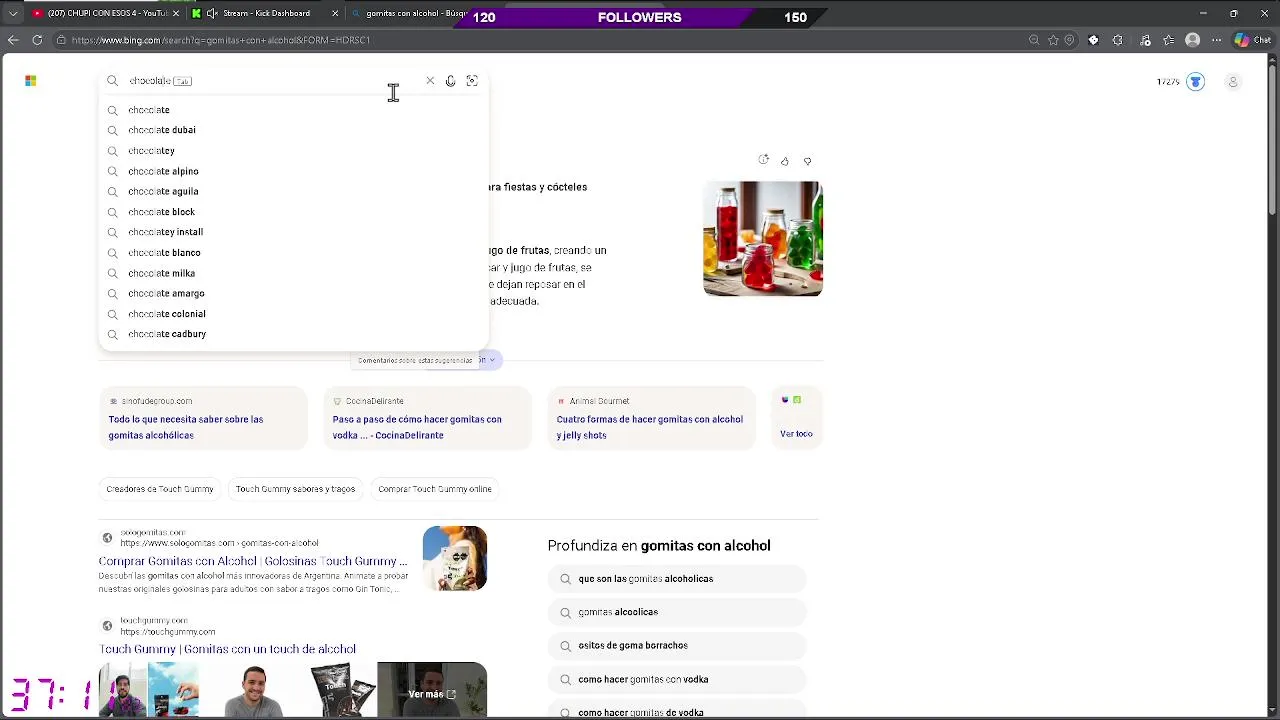Open the browser tab list chevron

tap(13, 14)
